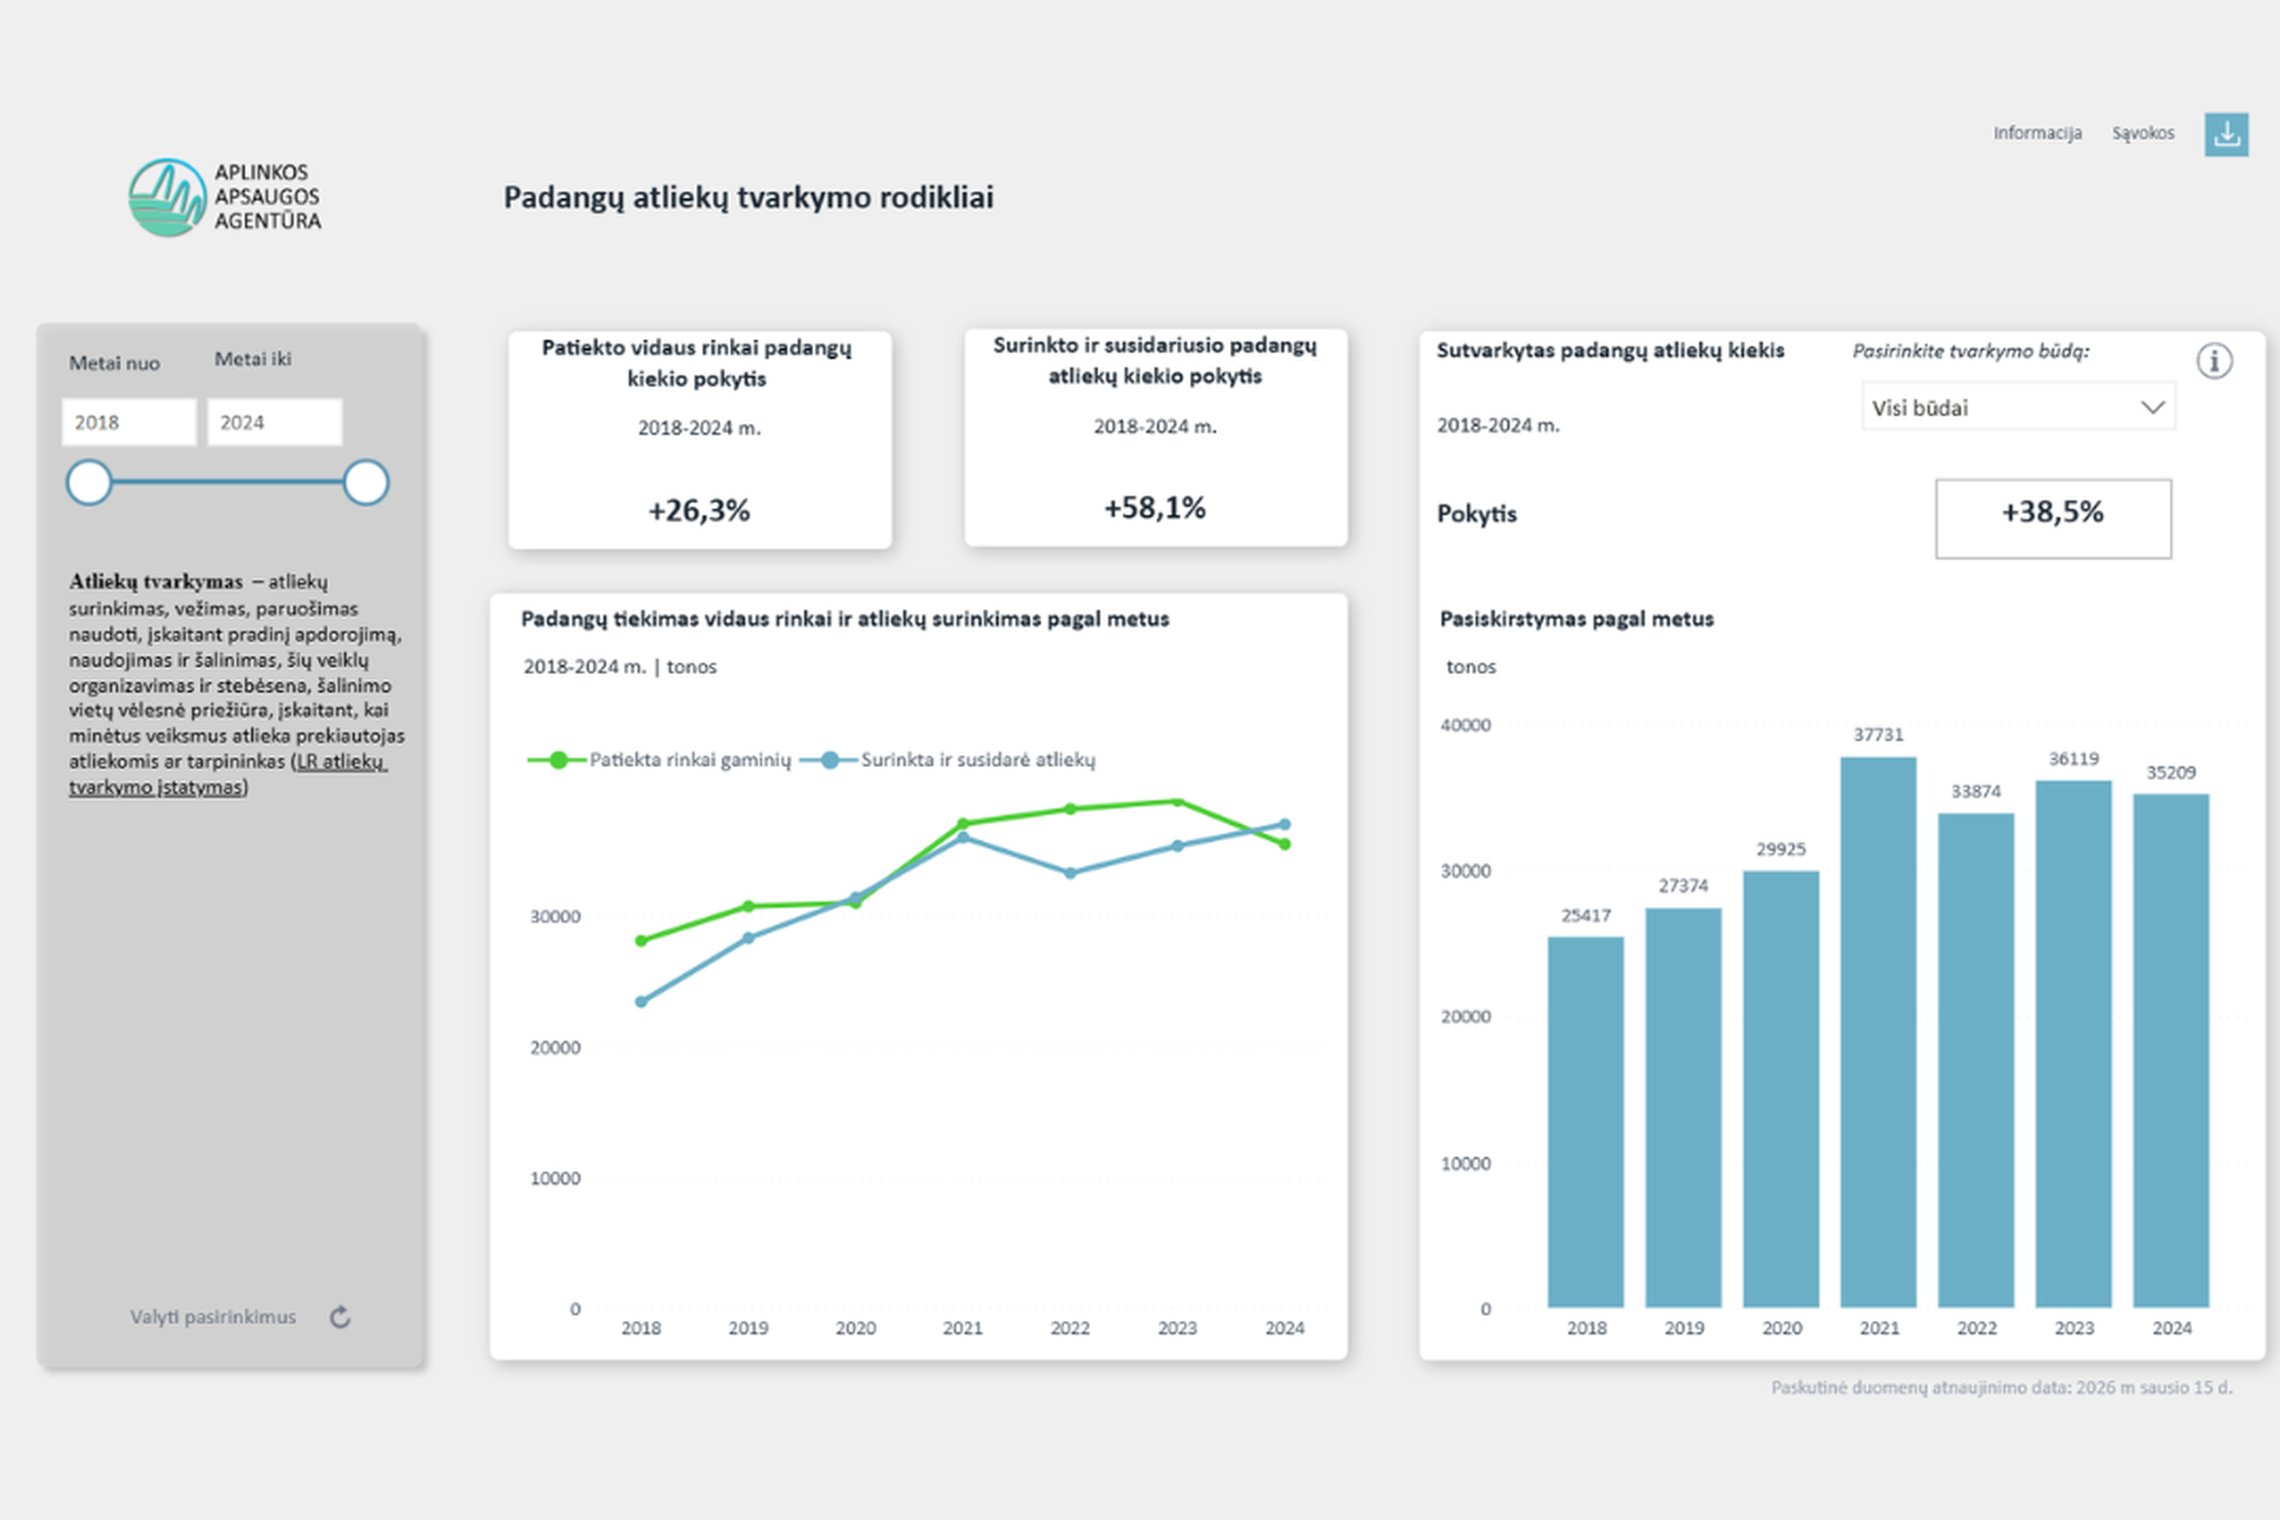Click Valyti pasirinkimus button
This screenshot has height=1520, width=2280.
(213, 1317)
